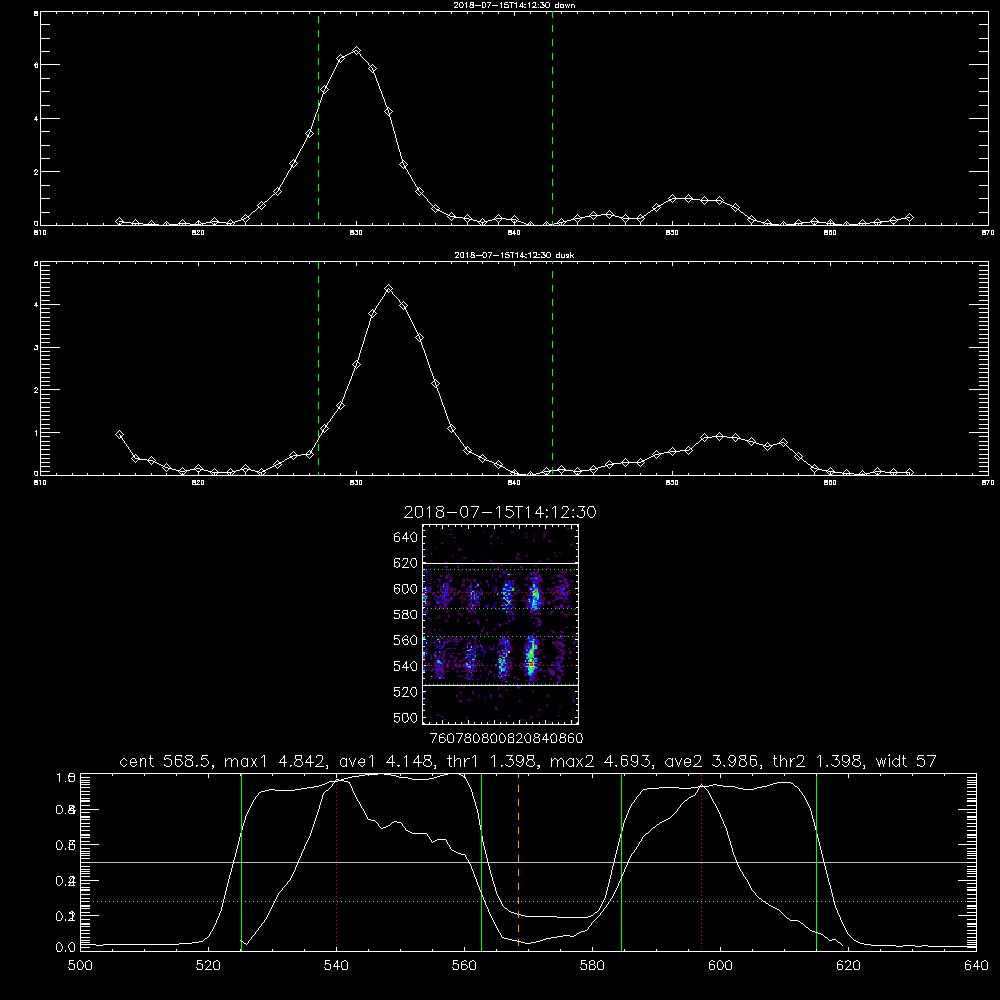This screenshot has width=1000, height=1000.
Task: Click the rightmost diamond marker on the dawn curve
Action: click(x=909, y=217)
